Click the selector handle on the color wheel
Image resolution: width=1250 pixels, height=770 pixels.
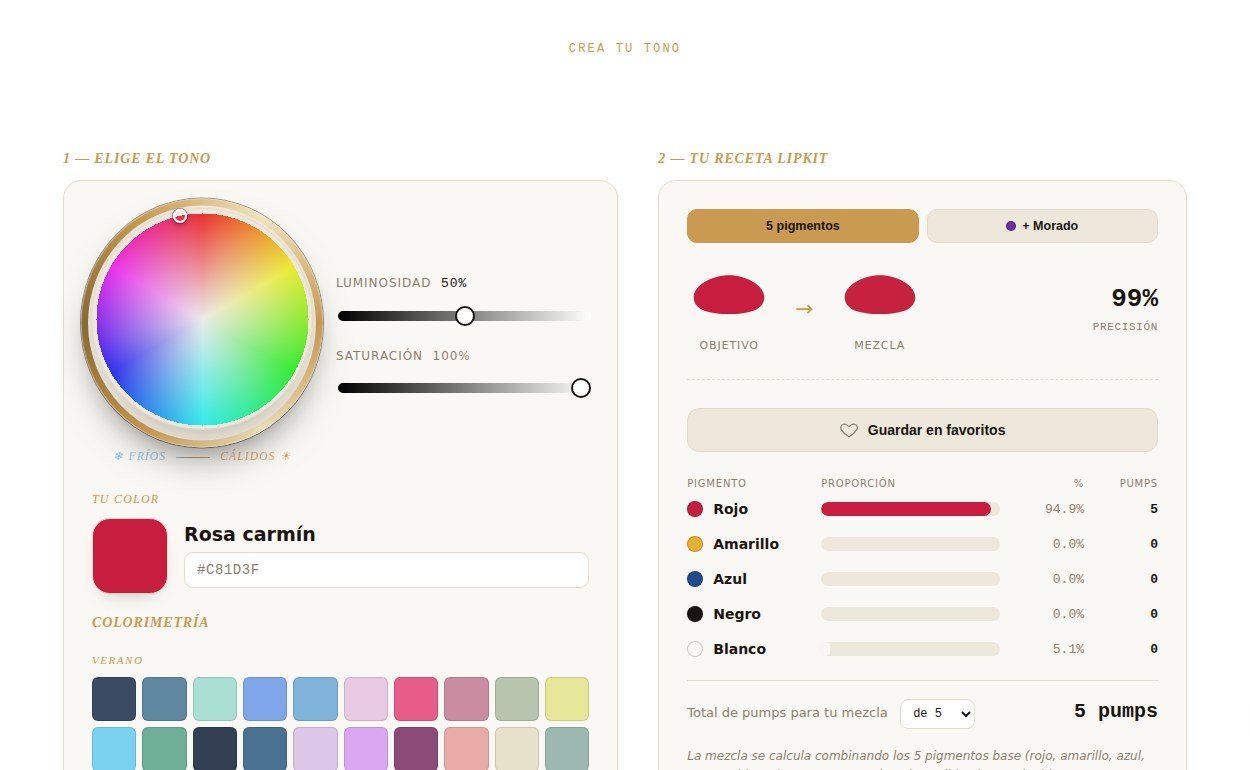tap(180, 215)
